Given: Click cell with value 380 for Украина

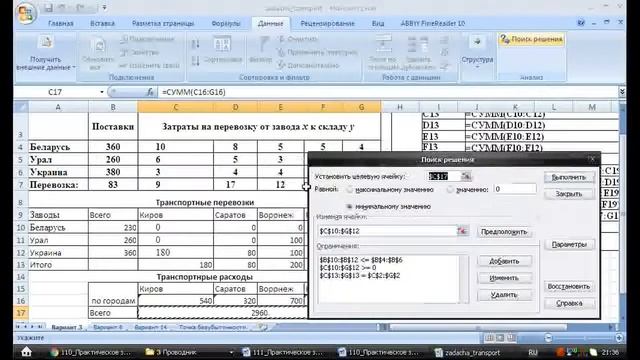Looking at the screenshot, I should [x=113, y=172].
